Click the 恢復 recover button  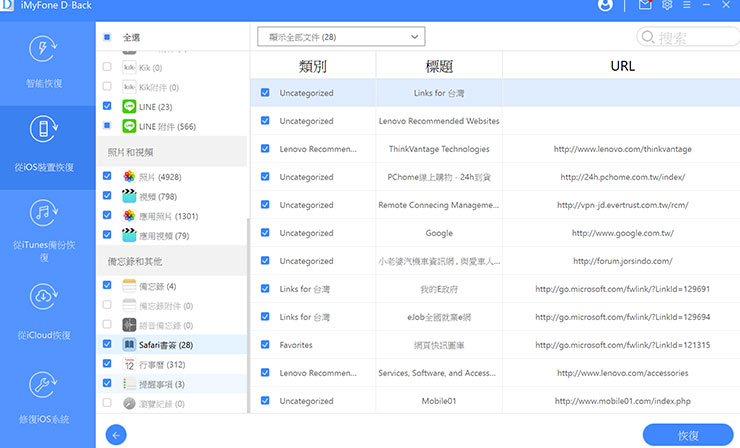(688, 435)
